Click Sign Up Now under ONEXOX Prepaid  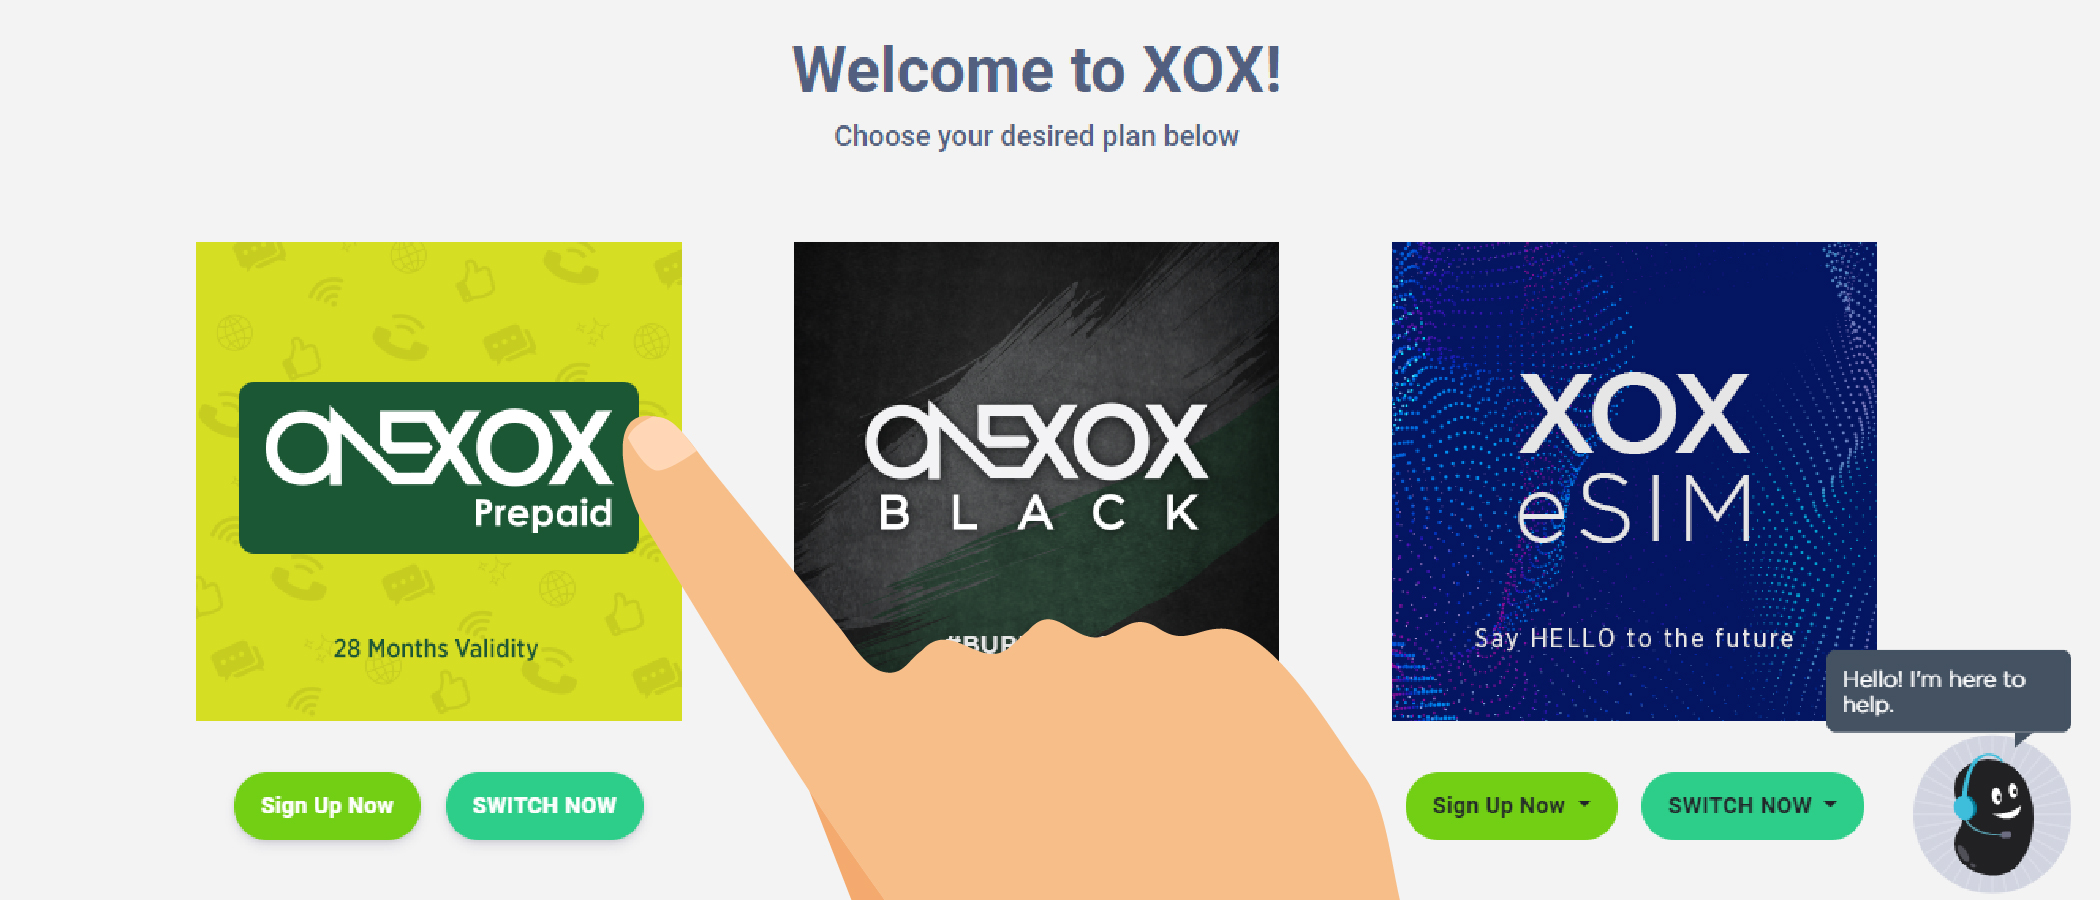click(x=327, y=806)
